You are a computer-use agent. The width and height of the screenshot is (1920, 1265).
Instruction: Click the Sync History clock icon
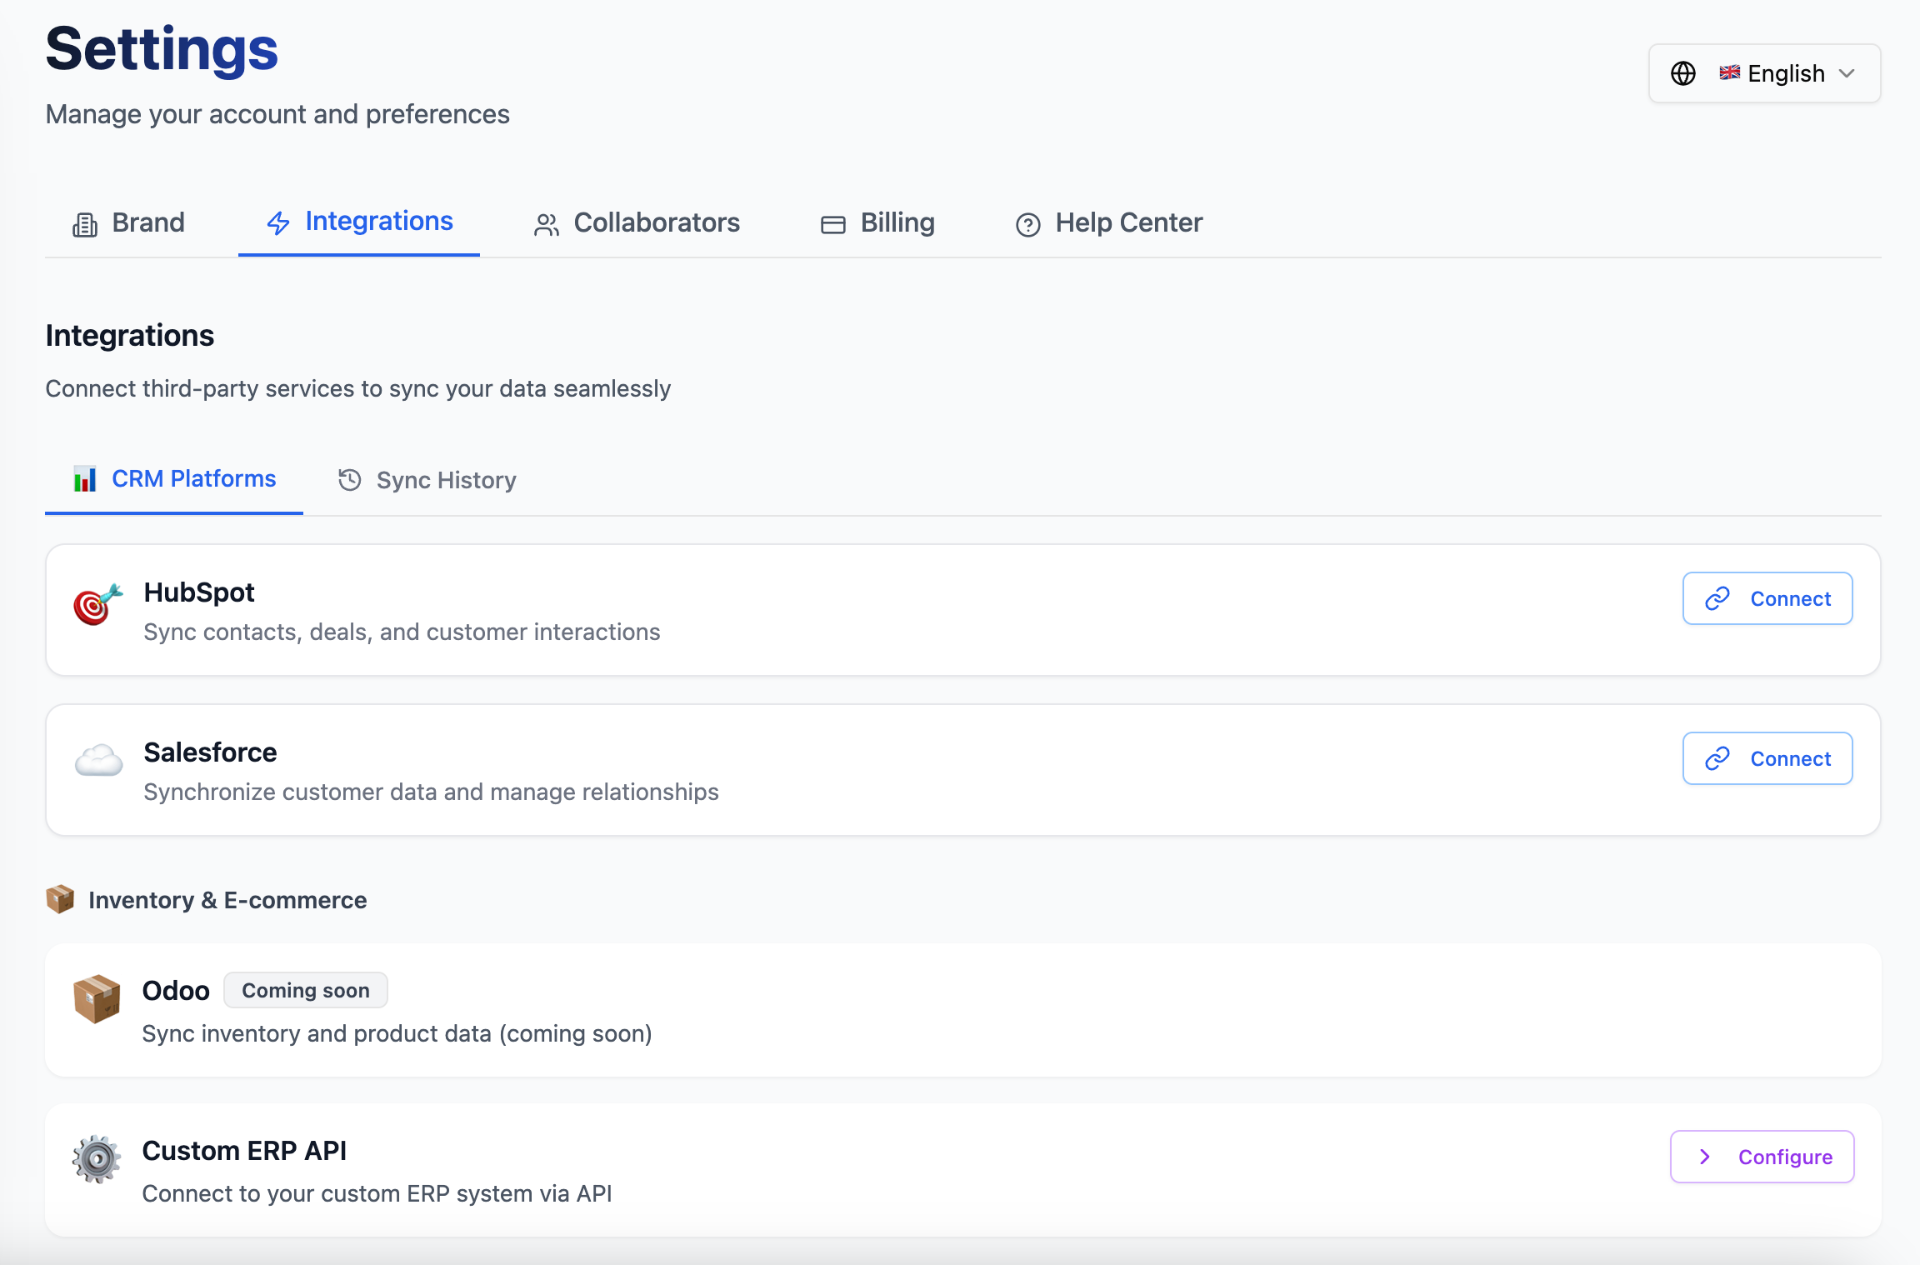tap(349, 480)
